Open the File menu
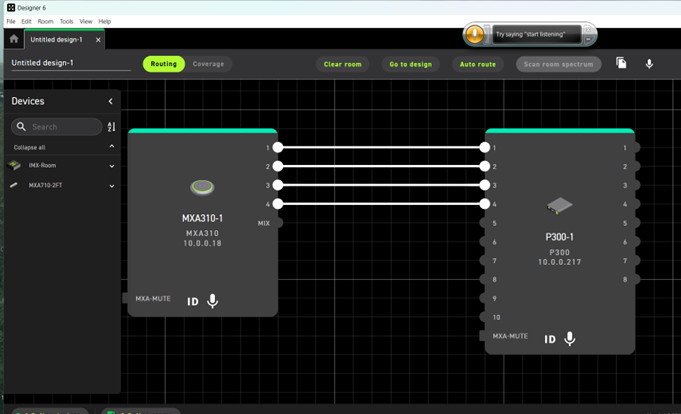This screenshot has height=414, width=681. (x=11, y=21)
